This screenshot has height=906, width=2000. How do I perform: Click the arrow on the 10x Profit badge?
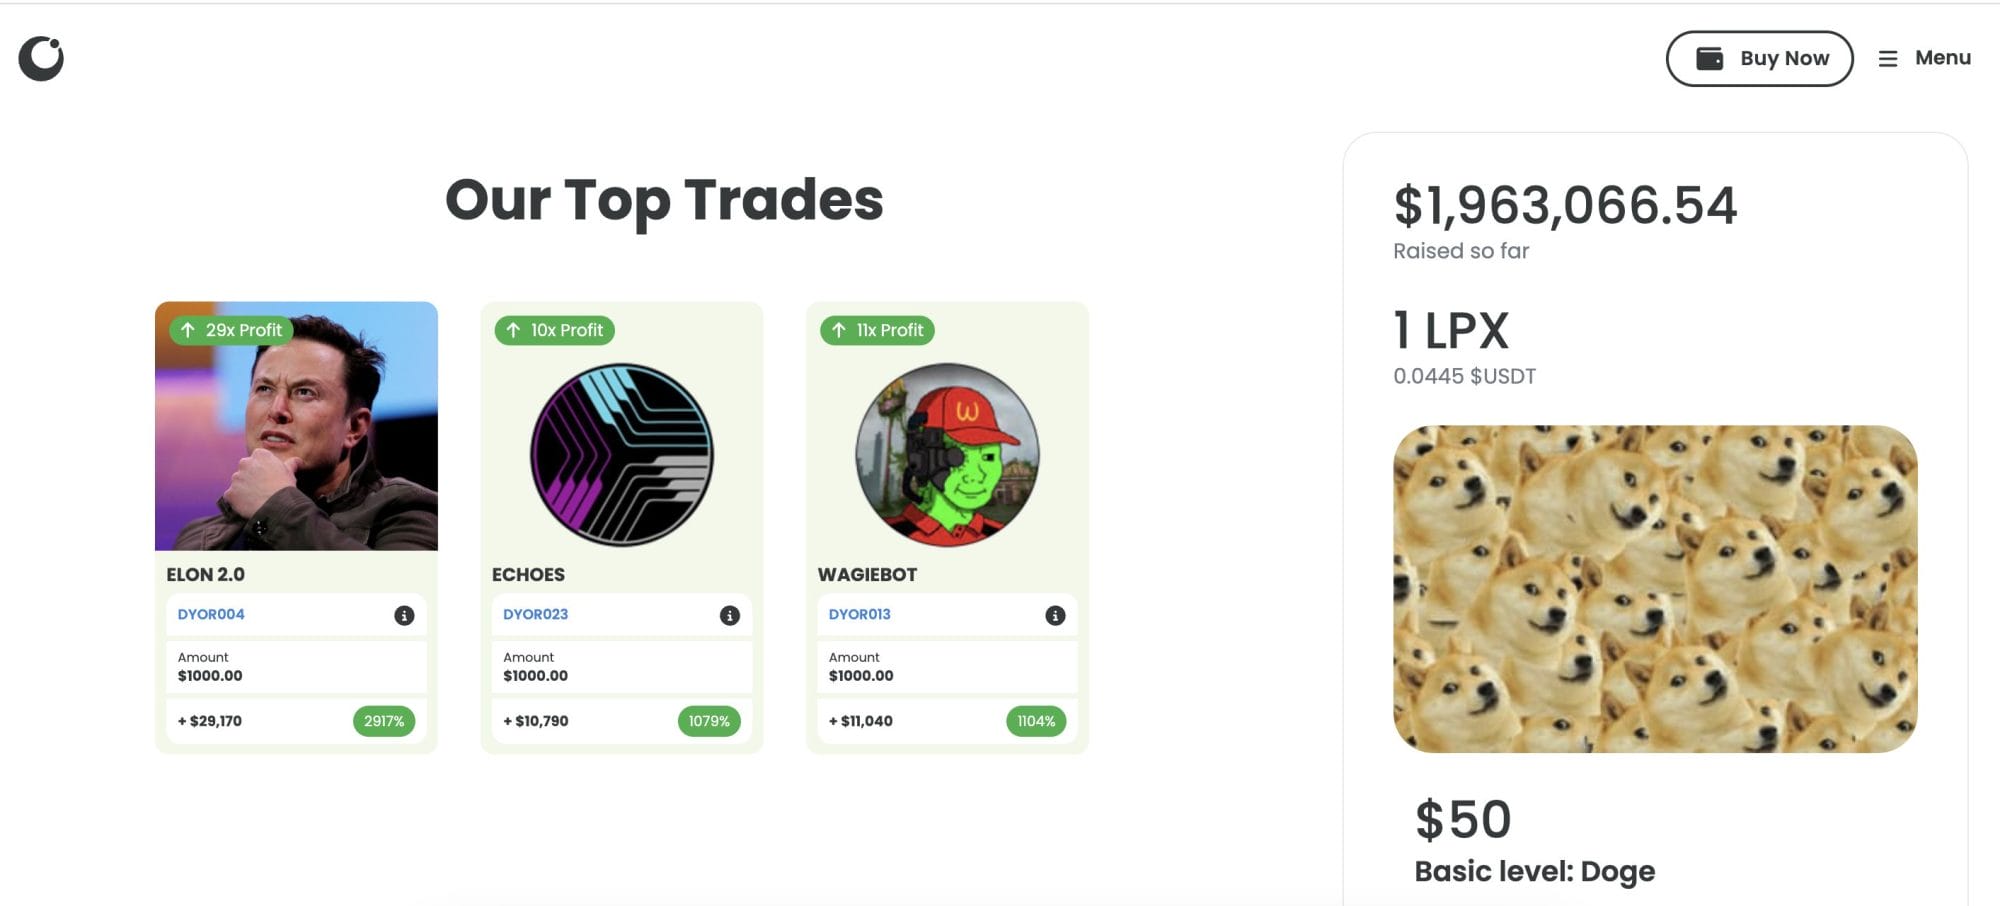pos(513,329)
